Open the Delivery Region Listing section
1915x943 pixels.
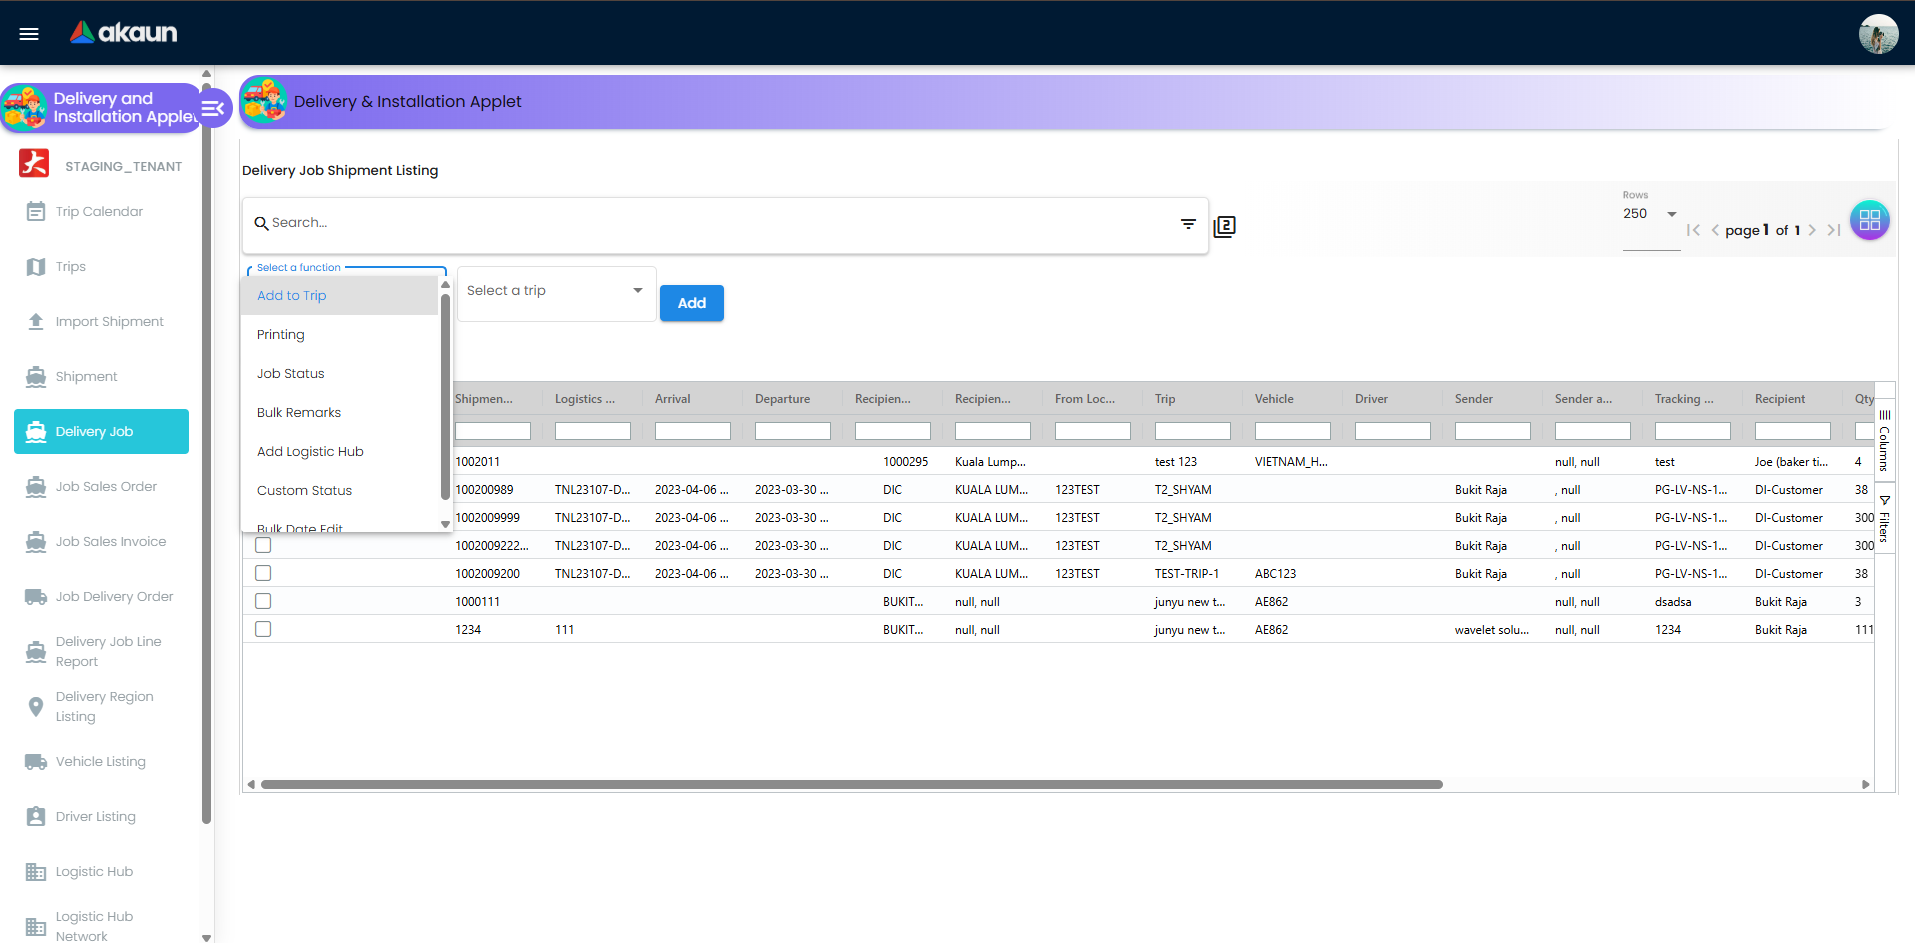(106, 706)
